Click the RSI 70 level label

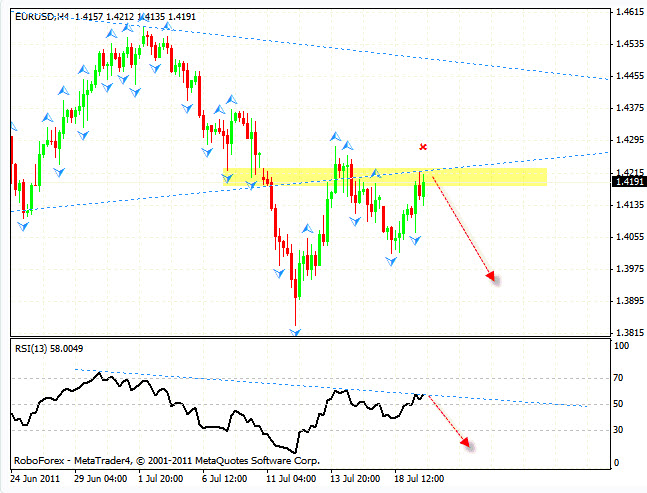click(618, 378)
